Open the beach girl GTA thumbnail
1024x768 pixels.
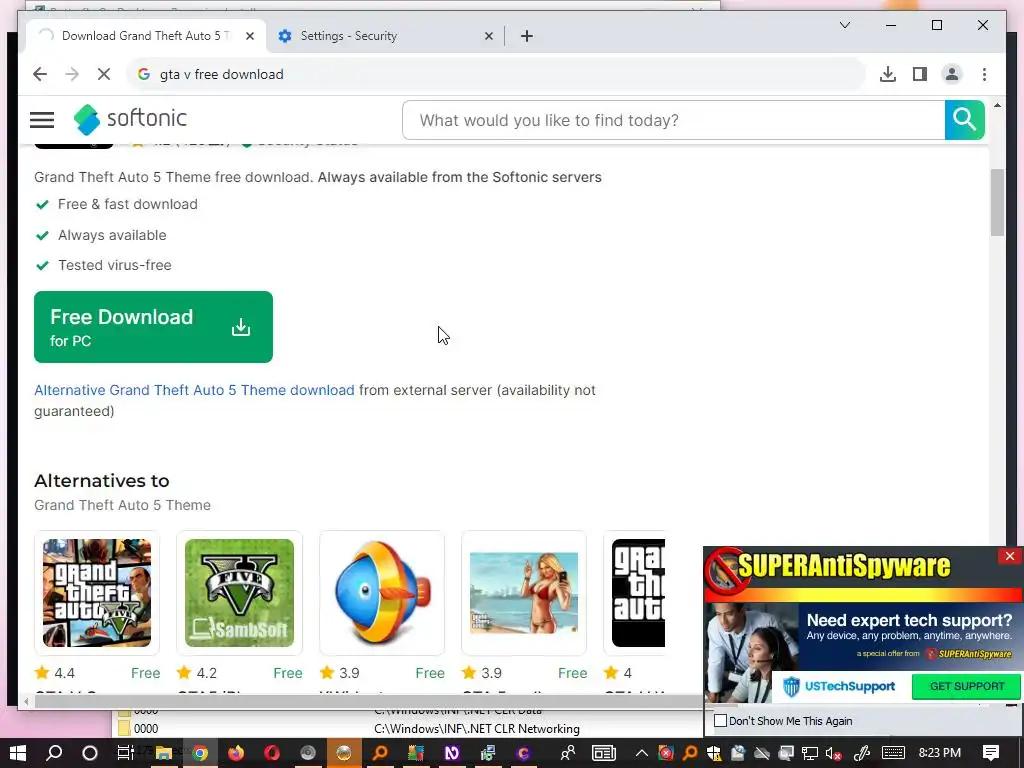click(524, 593)
